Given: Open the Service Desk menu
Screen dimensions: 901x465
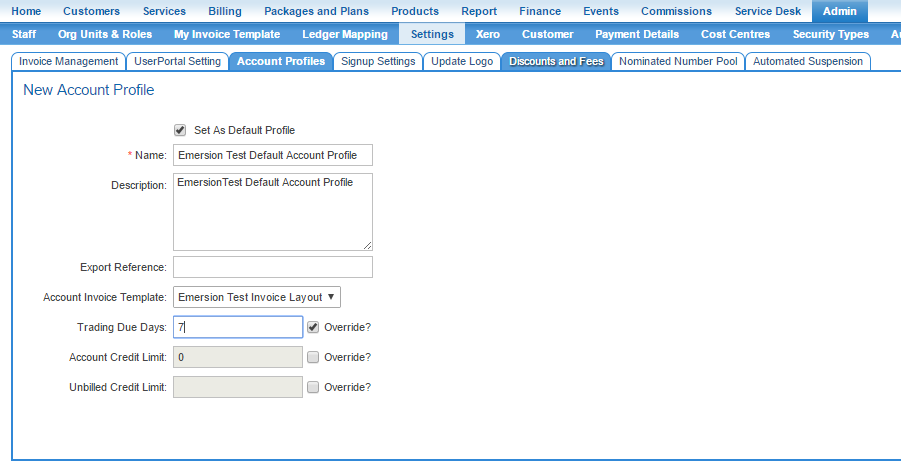Looking at the screenshot, I should 768,11.
